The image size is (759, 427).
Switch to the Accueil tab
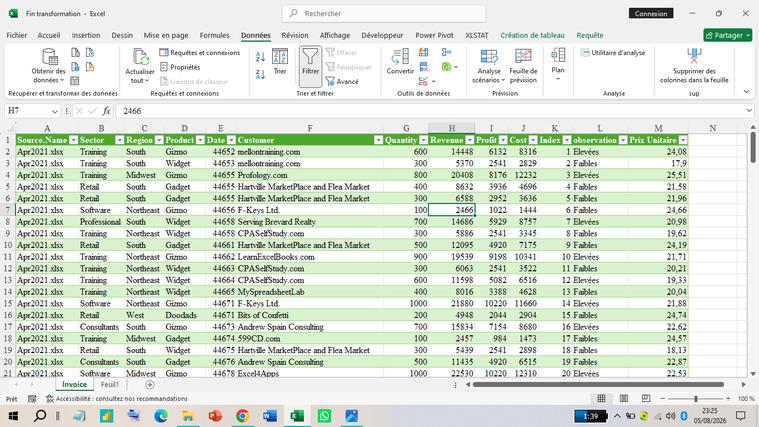pyautogui.click(x=49, y=35)
